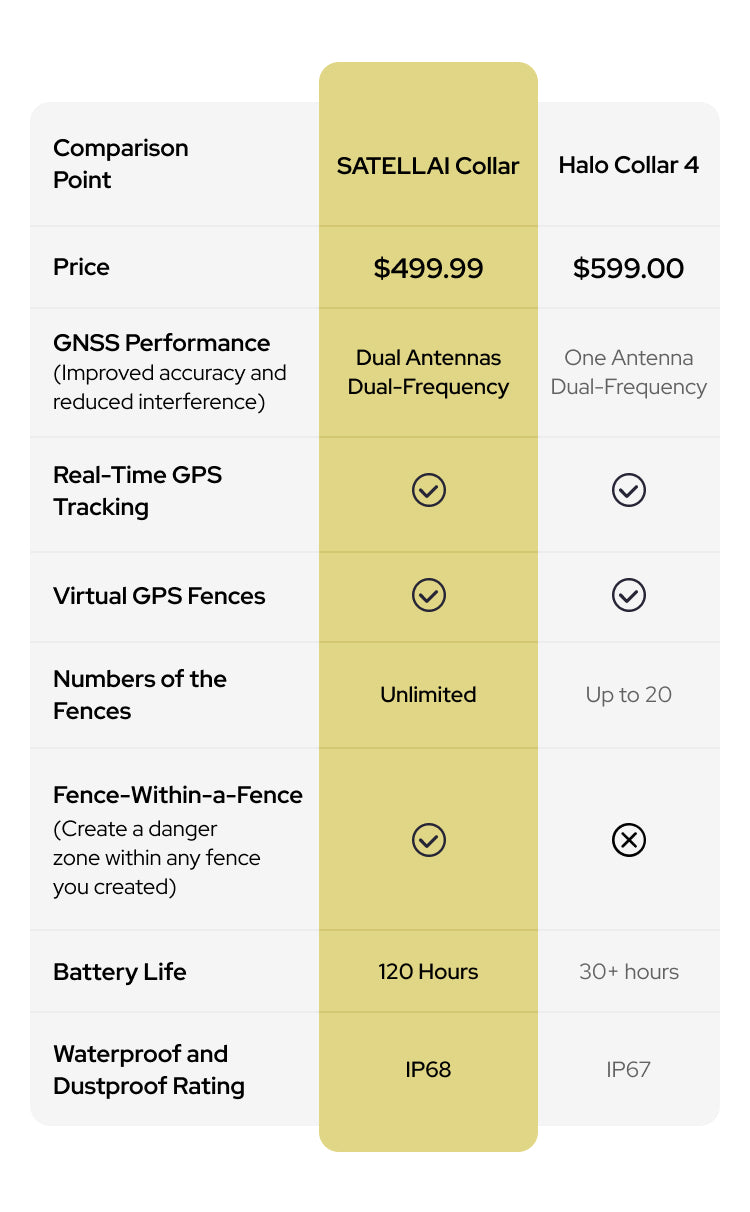Image resolution: width=750 pixels, height=1212 pixels.
Task: Click the Up to 20 fences value
Action: (628, 695)
